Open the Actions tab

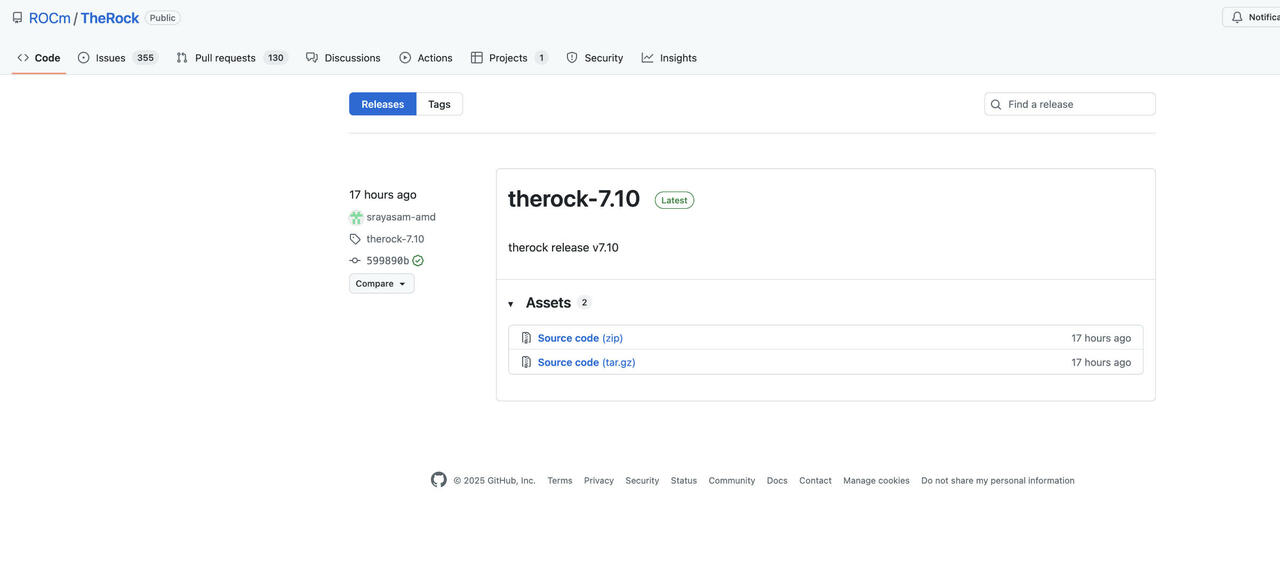(434, 58)
